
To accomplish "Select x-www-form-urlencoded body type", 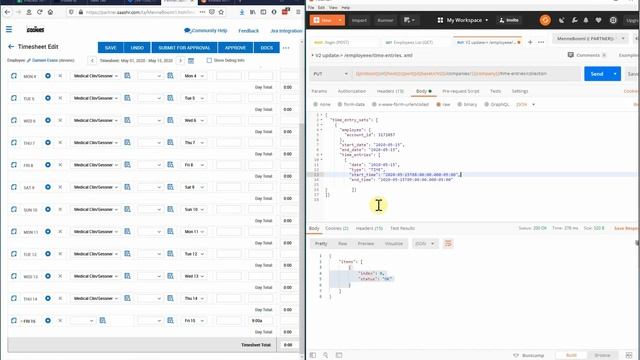I will (374, 104).
